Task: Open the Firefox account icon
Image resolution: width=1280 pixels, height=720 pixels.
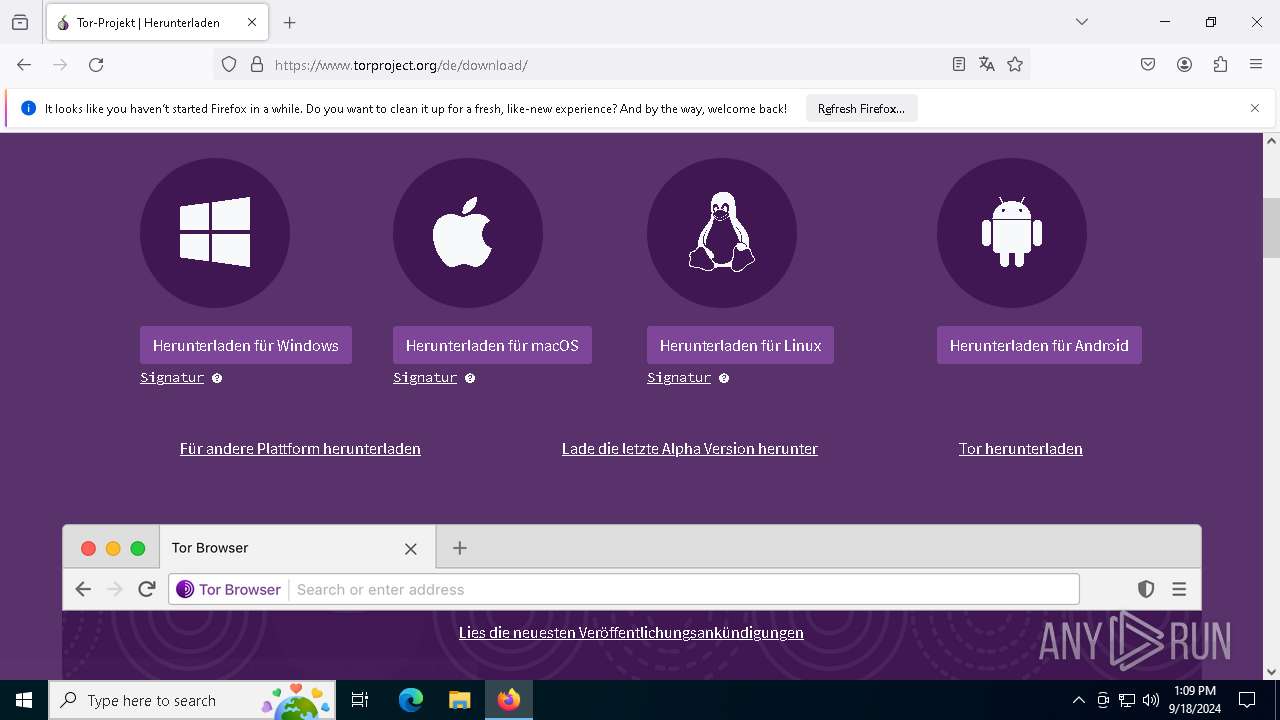Action: pyautogui.click(x=1184, y=65)
